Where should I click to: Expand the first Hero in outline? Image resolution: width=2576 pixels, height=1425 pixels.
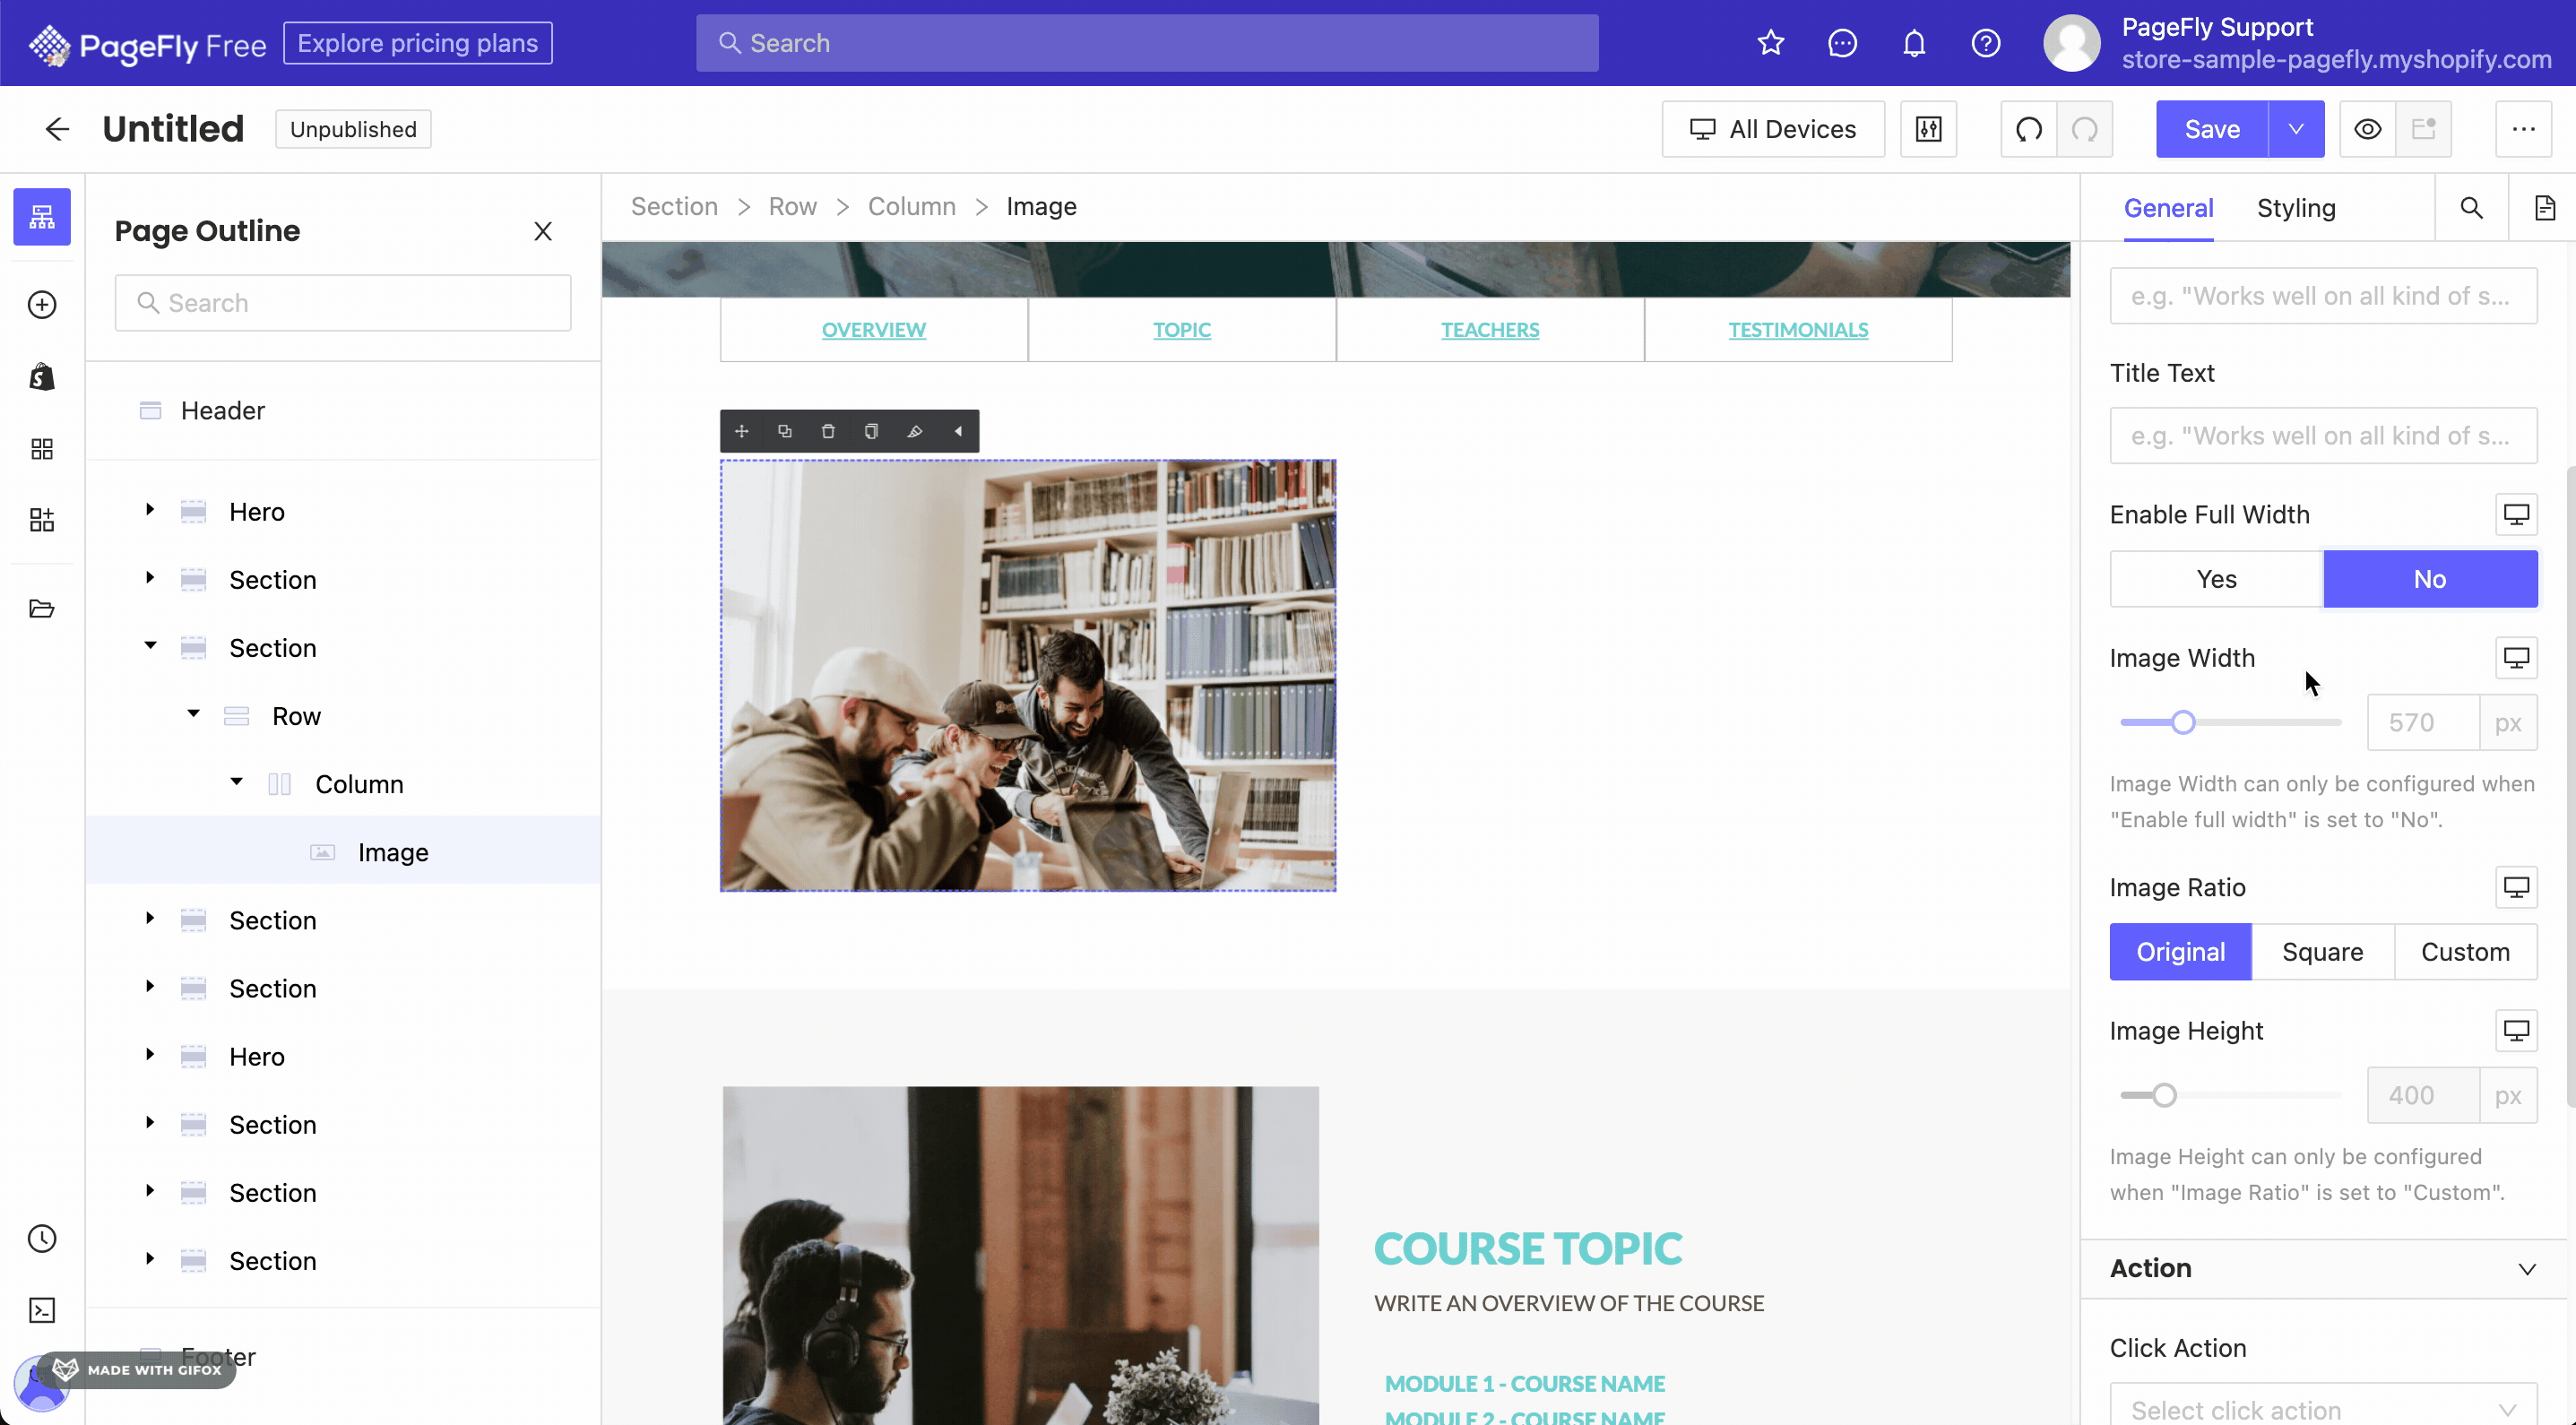click(x=150, y=510)
